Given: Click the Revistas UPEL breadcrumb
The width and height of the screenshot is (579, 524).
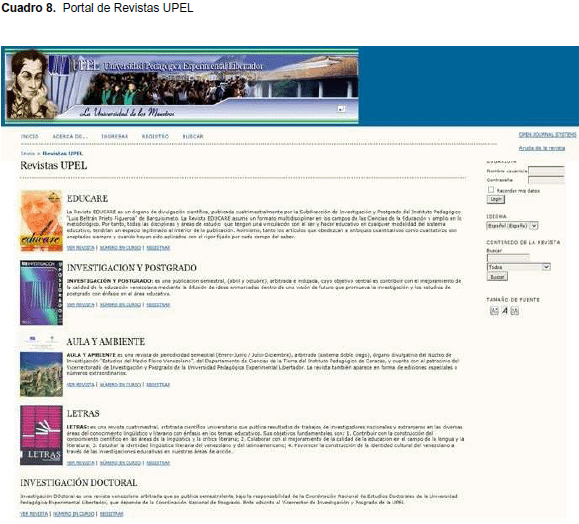Looking at the screenshot, I should tap(62, 153).
